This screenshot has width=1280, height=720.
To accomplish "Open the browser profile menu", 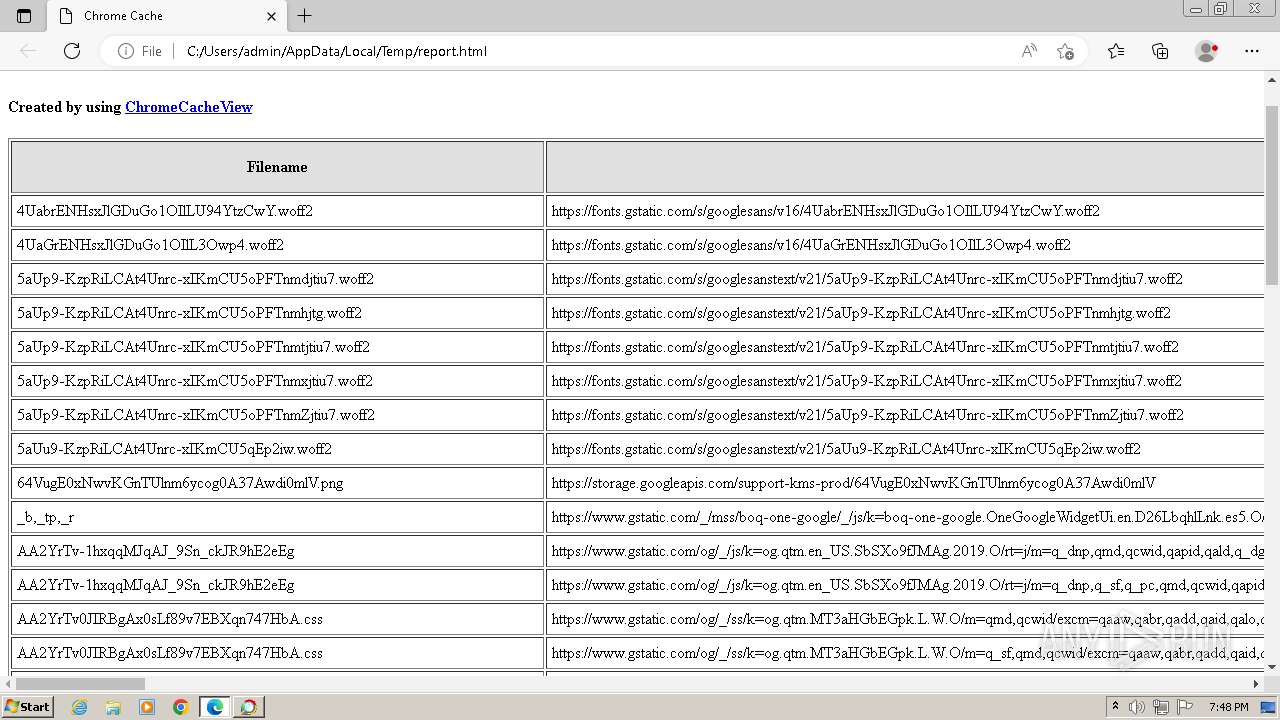I will (1207, 51).
